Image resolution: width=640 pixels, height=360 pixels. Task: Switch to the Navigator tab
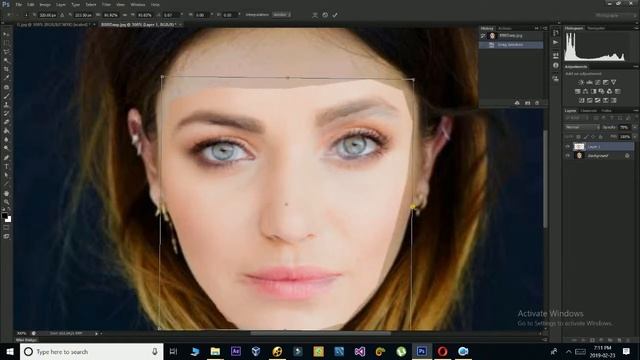point(596,28)
